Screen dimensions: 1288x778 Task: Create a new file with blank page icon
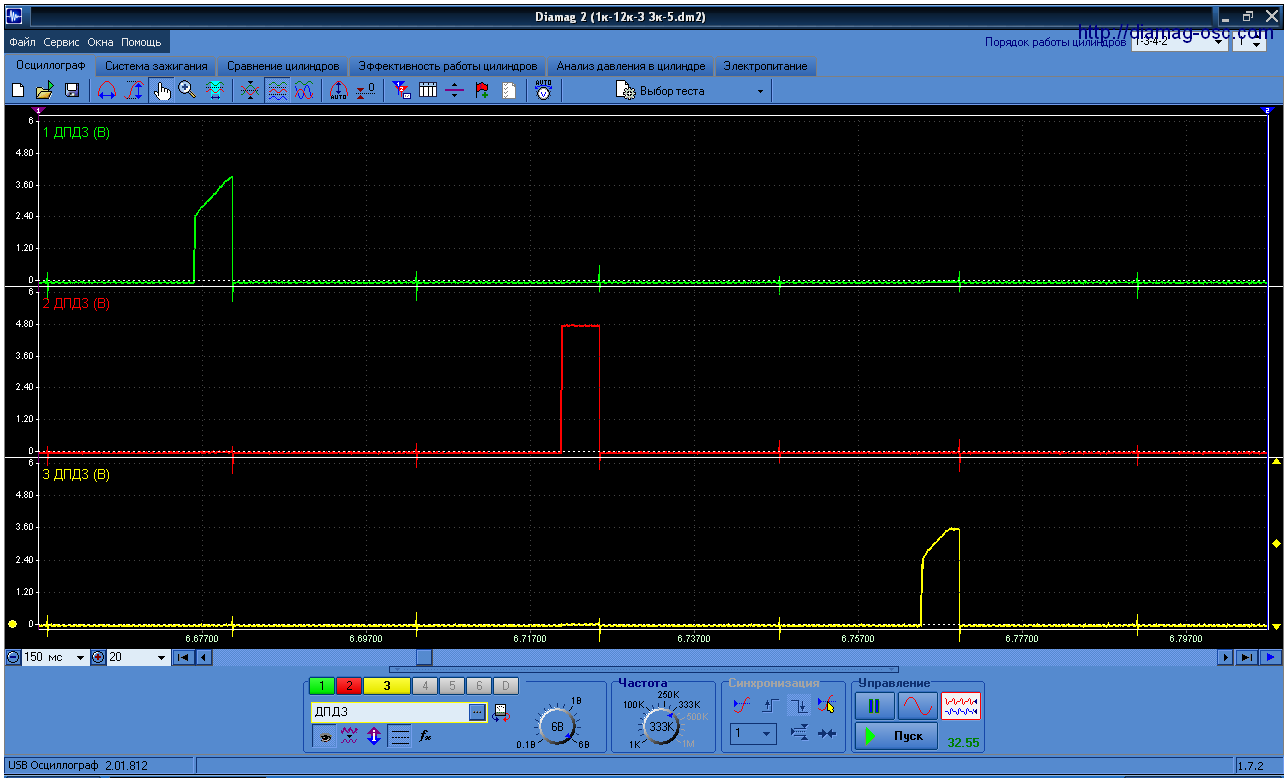tap(18, 91)
